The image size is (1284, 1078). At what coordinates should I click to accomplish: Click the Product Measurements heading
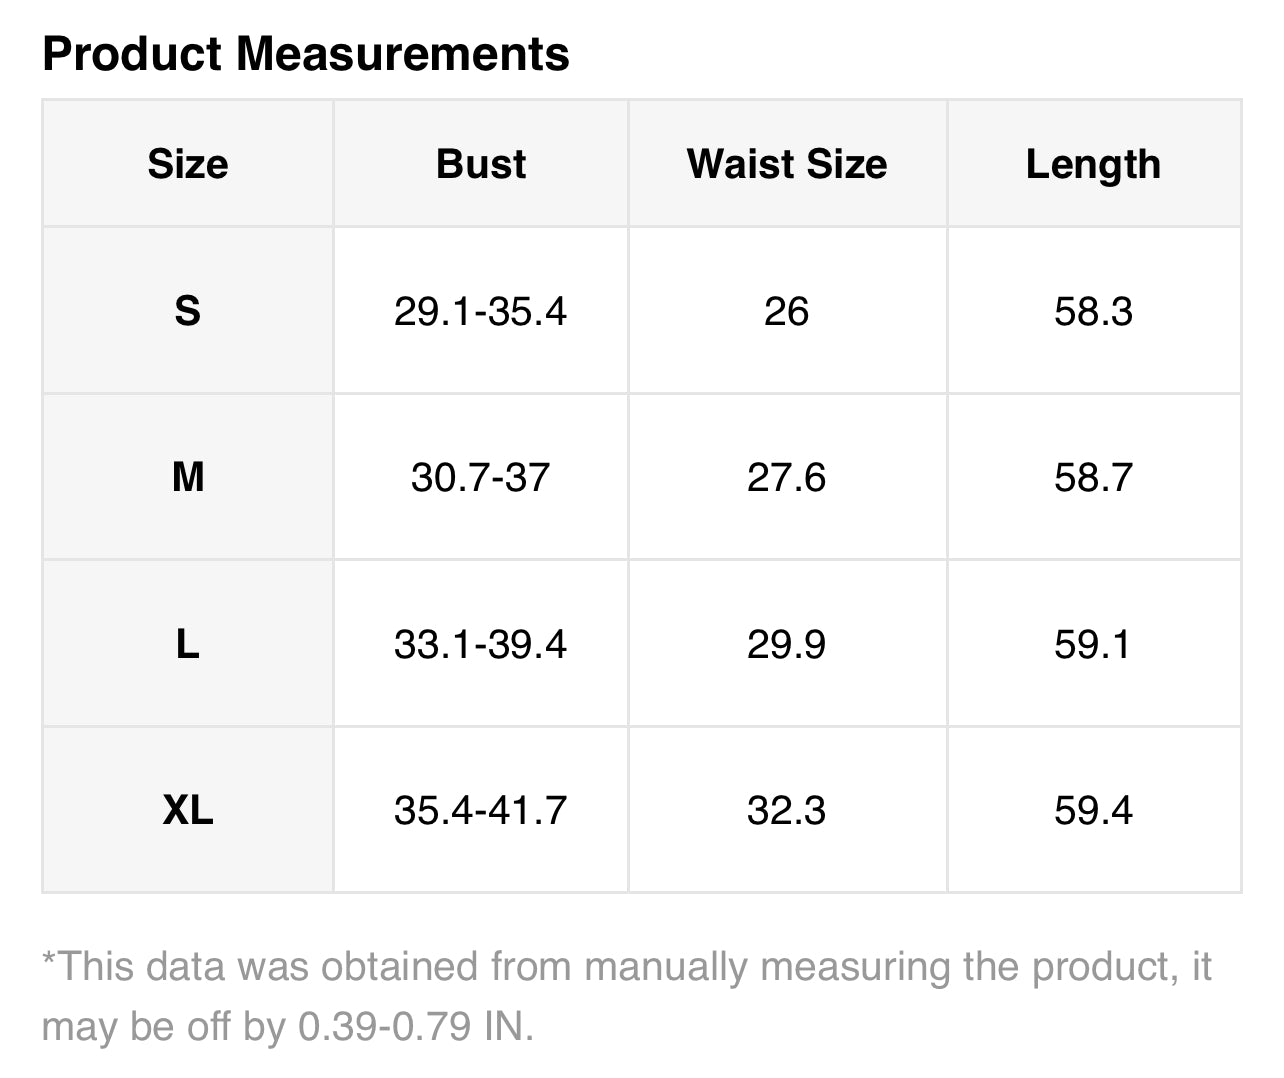[x=306, y=54]
